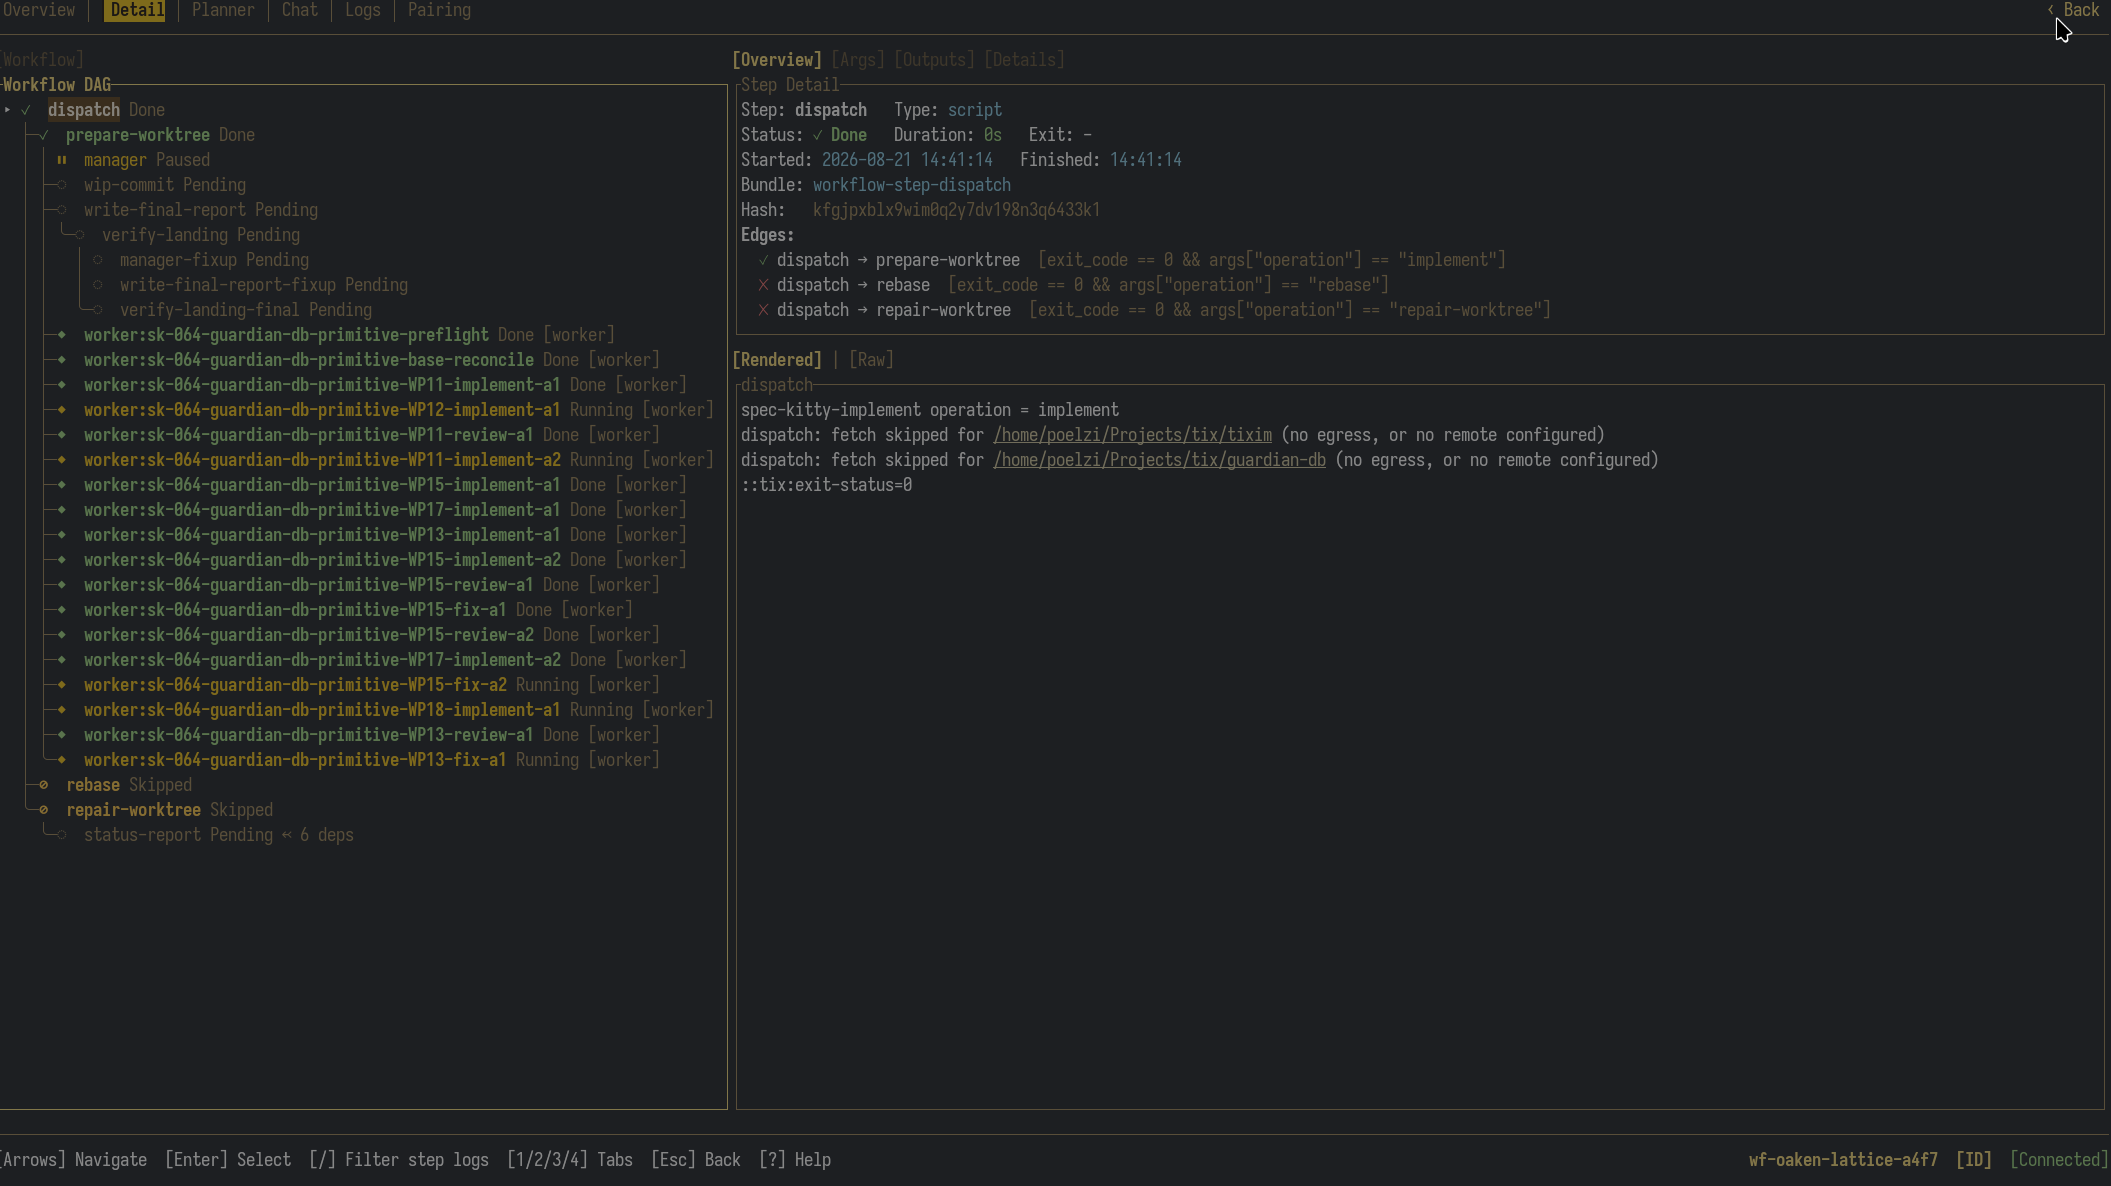Click the verify-landing pending circle icon
The image size is (2111, 1186).
pyautogui.click(x=80, y=235)
